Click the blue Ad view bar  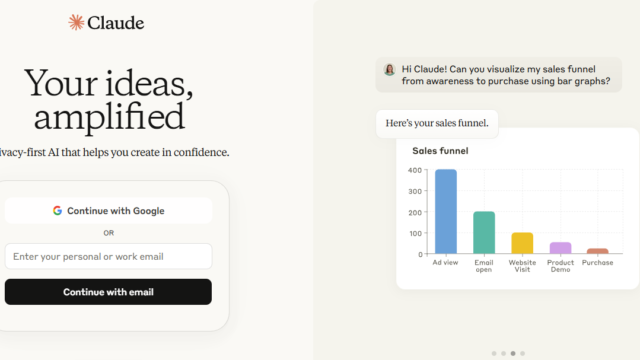tap(446, 211)
